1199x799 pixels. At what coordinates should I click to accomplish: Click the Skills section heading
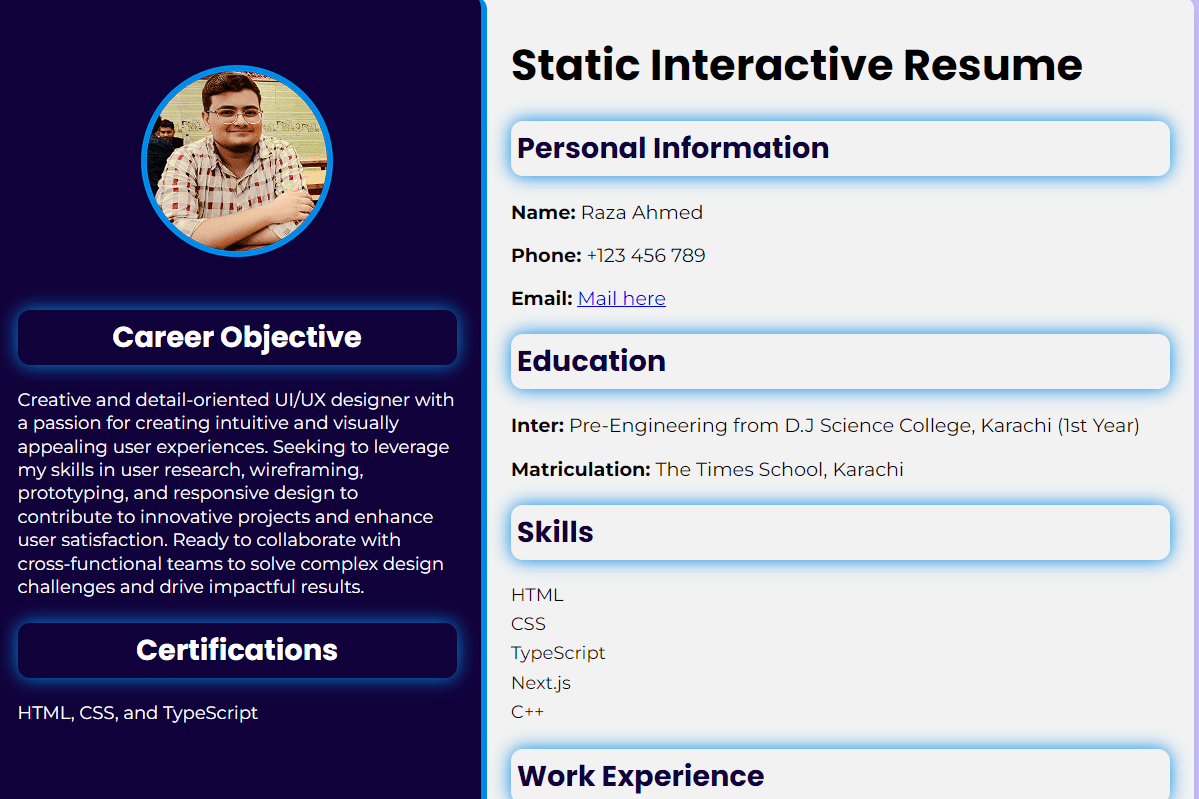840,532
